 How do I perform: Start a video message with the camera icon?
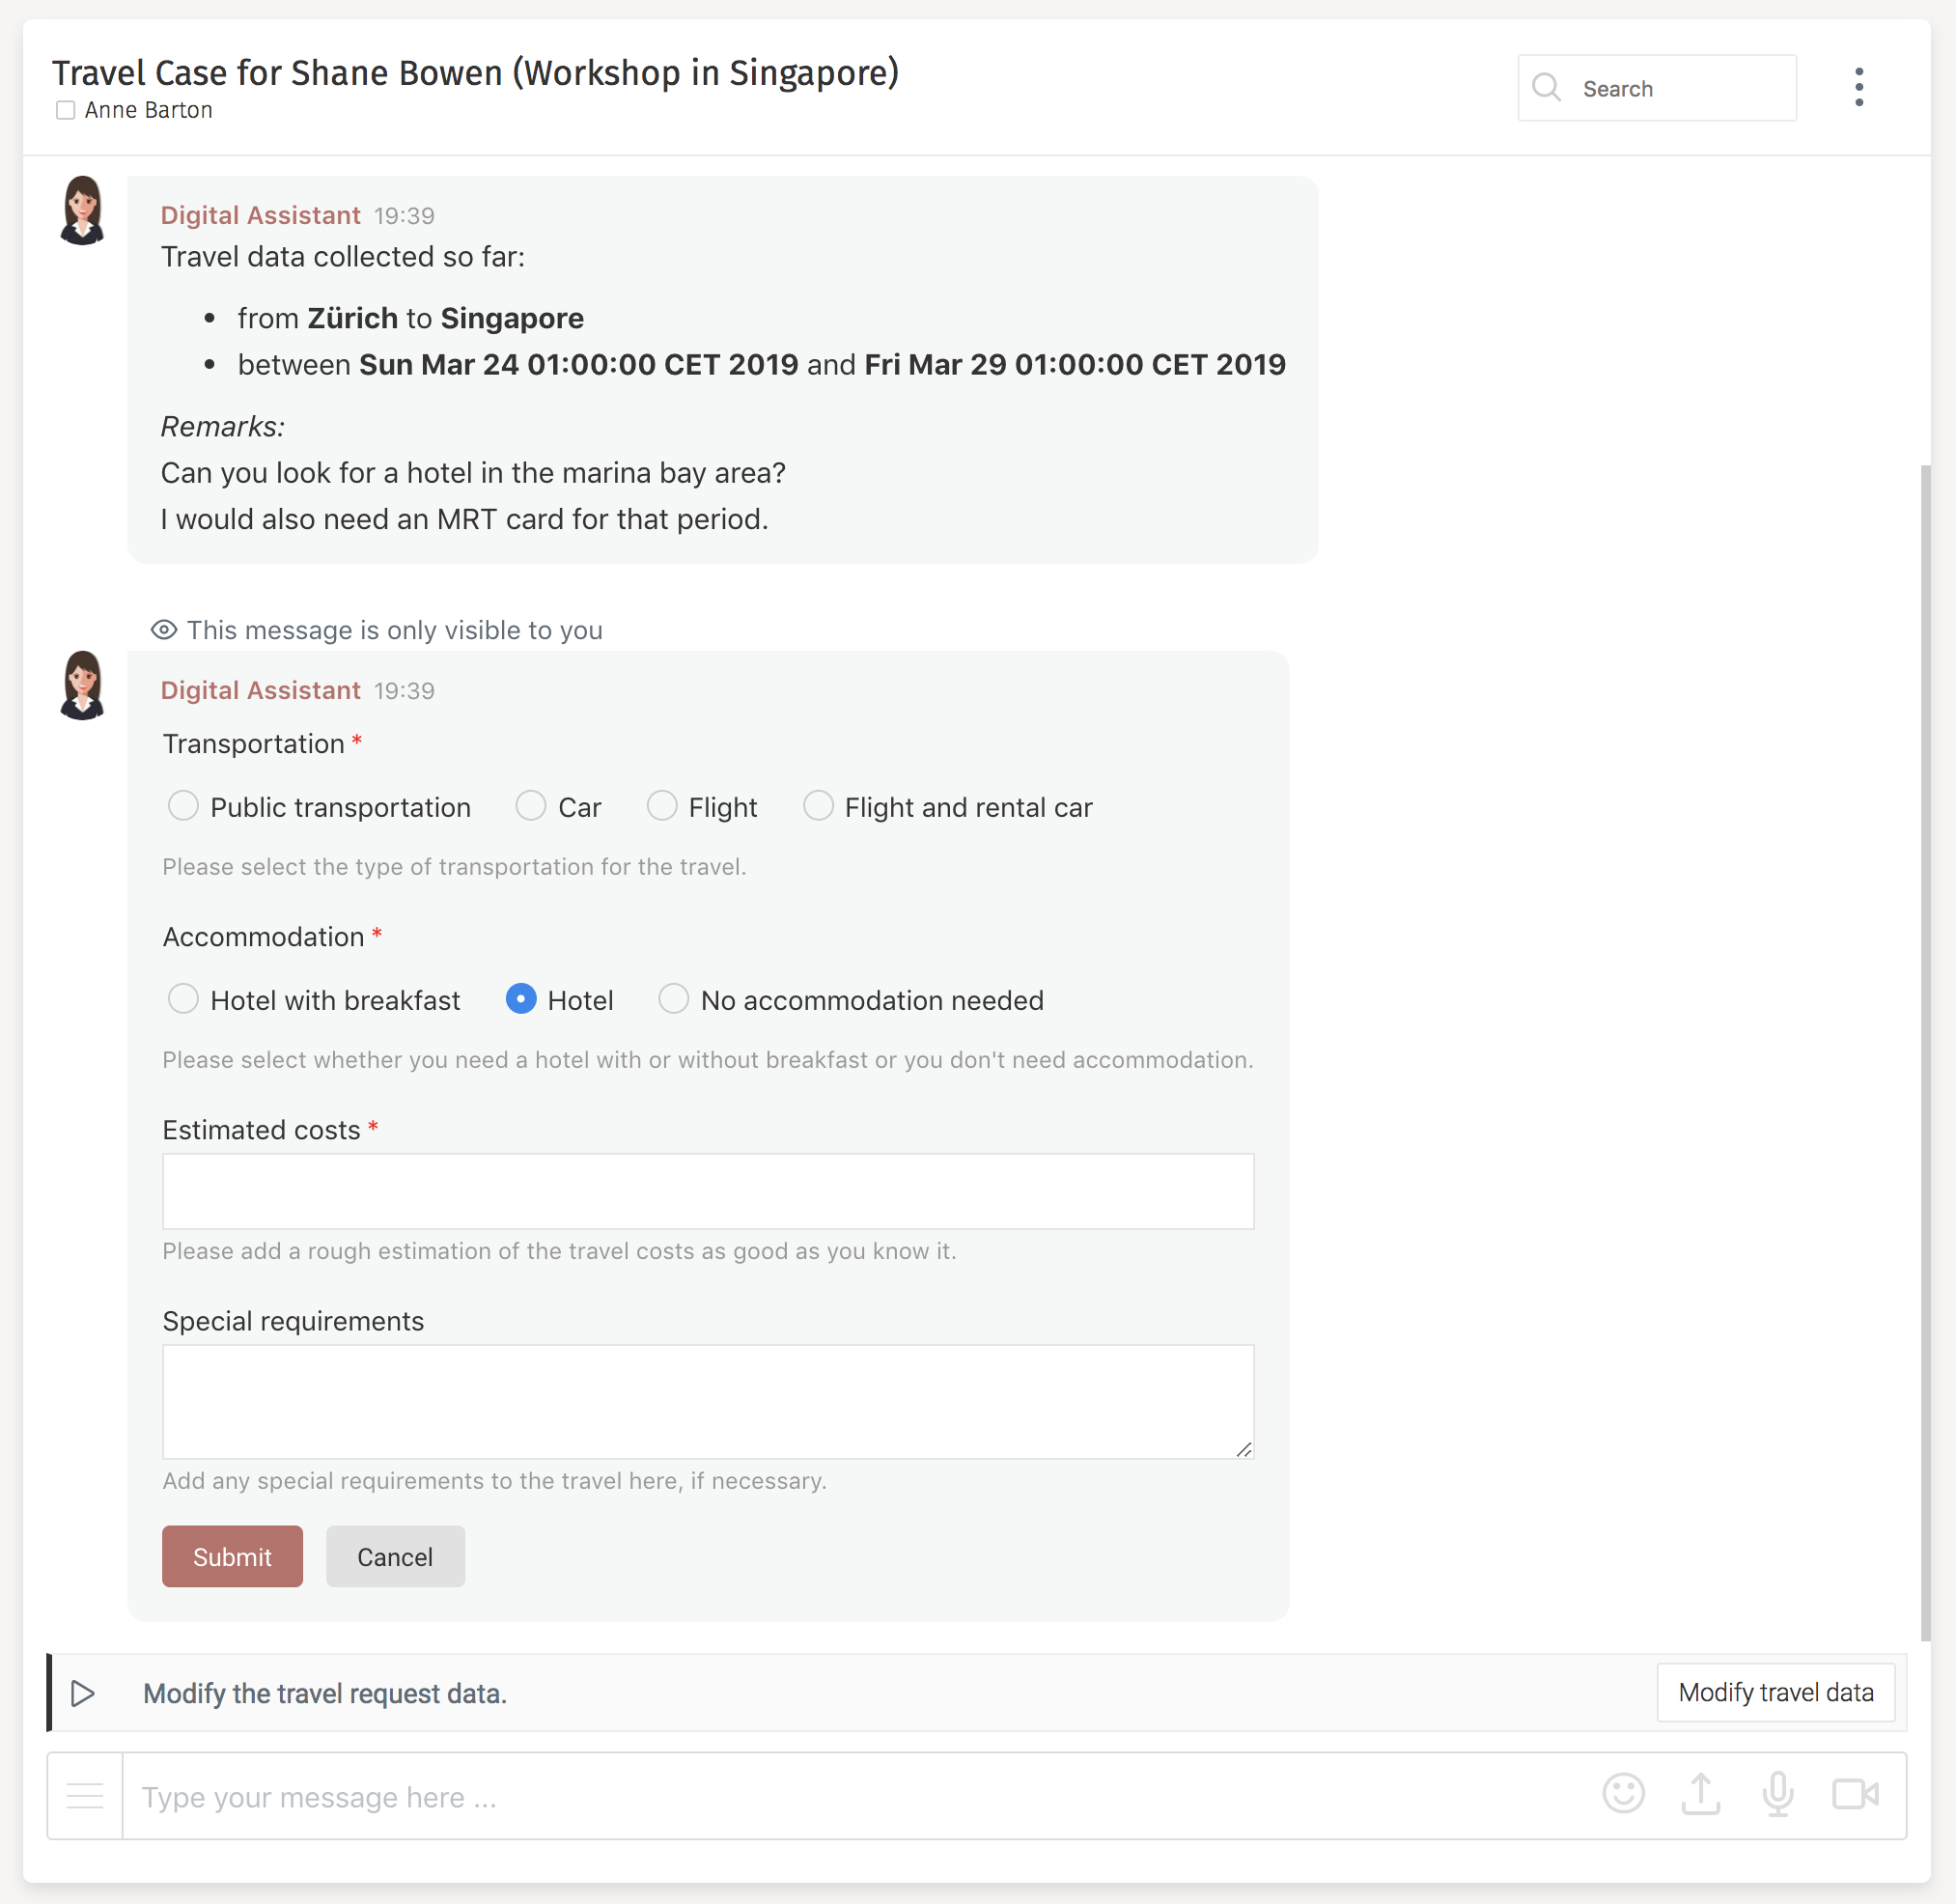pos(1856,1795)
